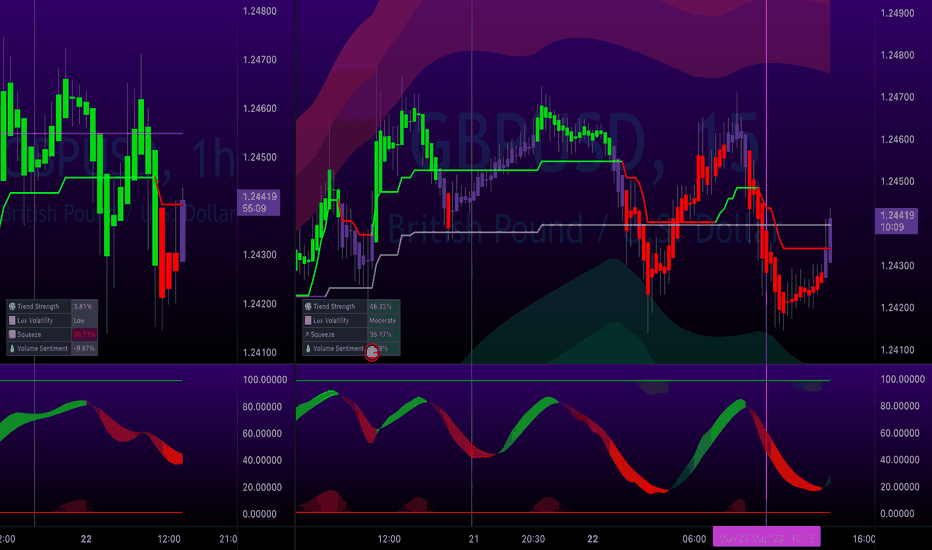Click the left chart's 1.24419 current price label
Image resolution: width=932 pixels, height=550 pixels.
point(259,202)
